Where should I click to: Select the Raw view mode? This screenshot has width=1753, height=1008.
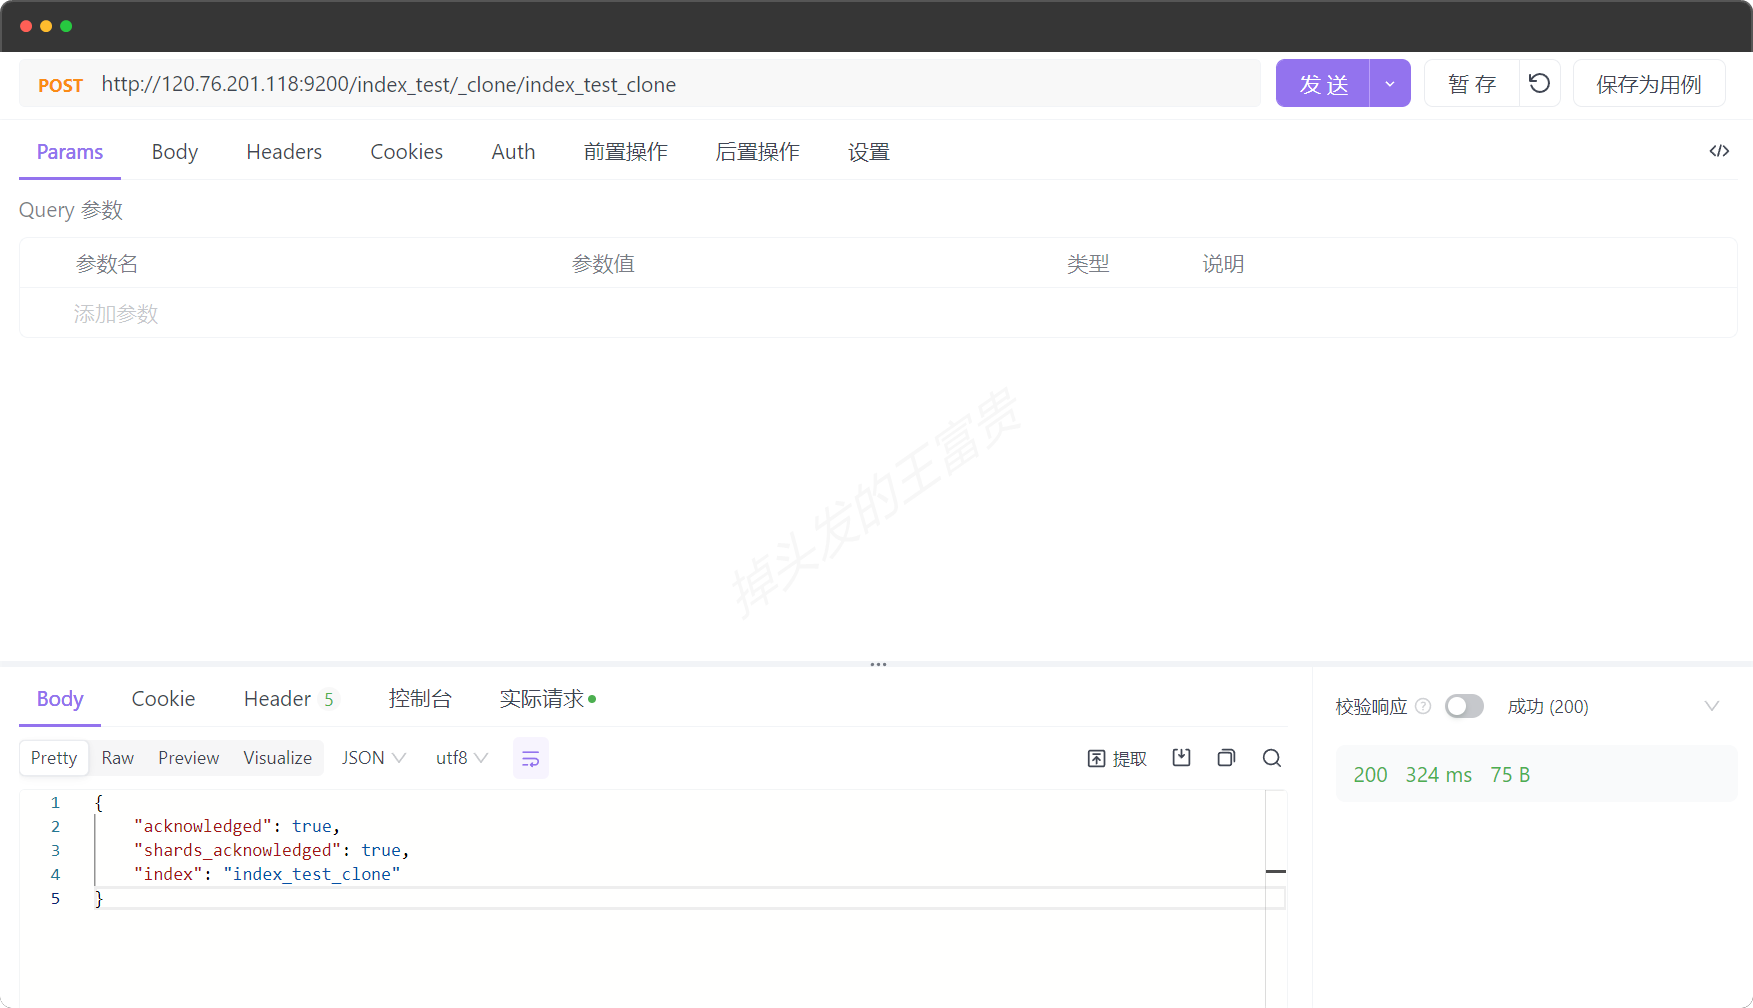coord(117,758)
